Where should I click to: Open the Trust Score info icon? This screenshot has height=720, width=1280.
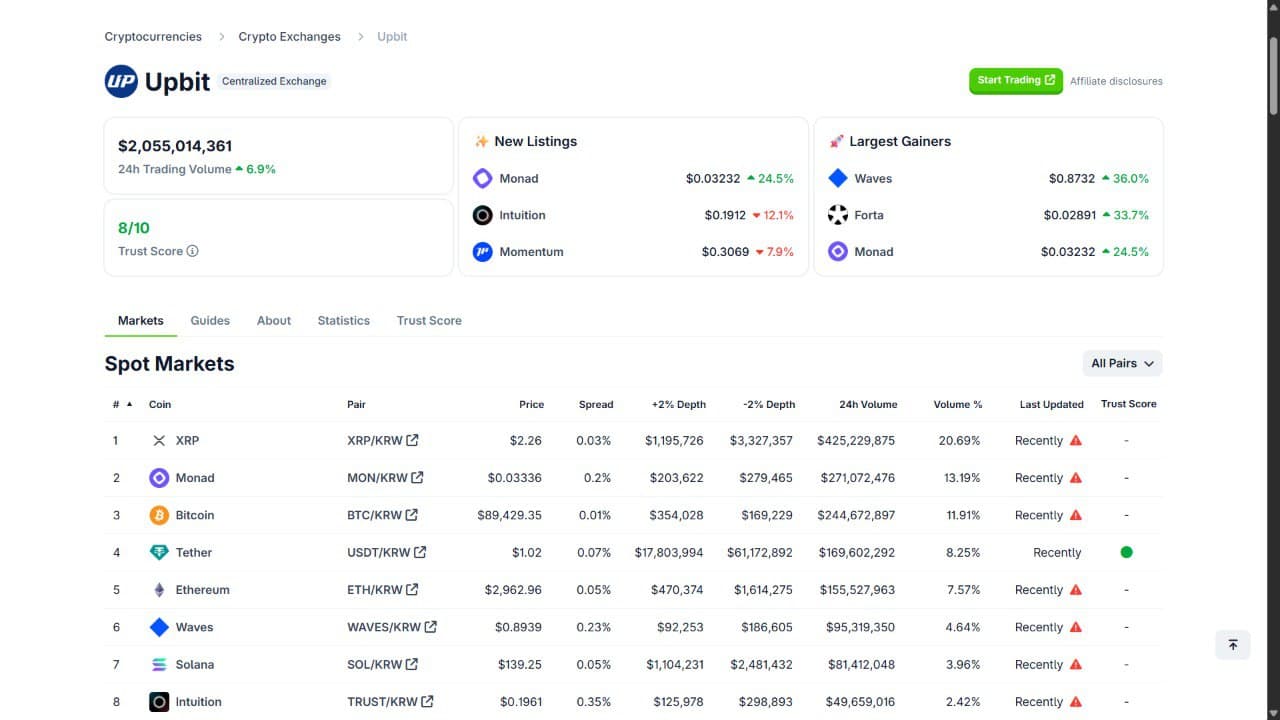click(192, 251)
